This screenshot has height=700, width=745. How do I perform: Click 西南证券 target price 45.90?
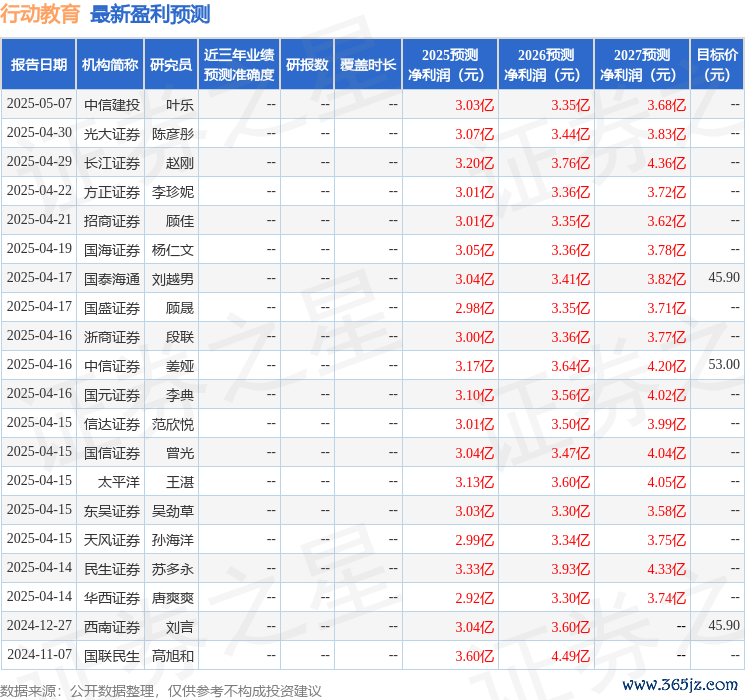724,625
